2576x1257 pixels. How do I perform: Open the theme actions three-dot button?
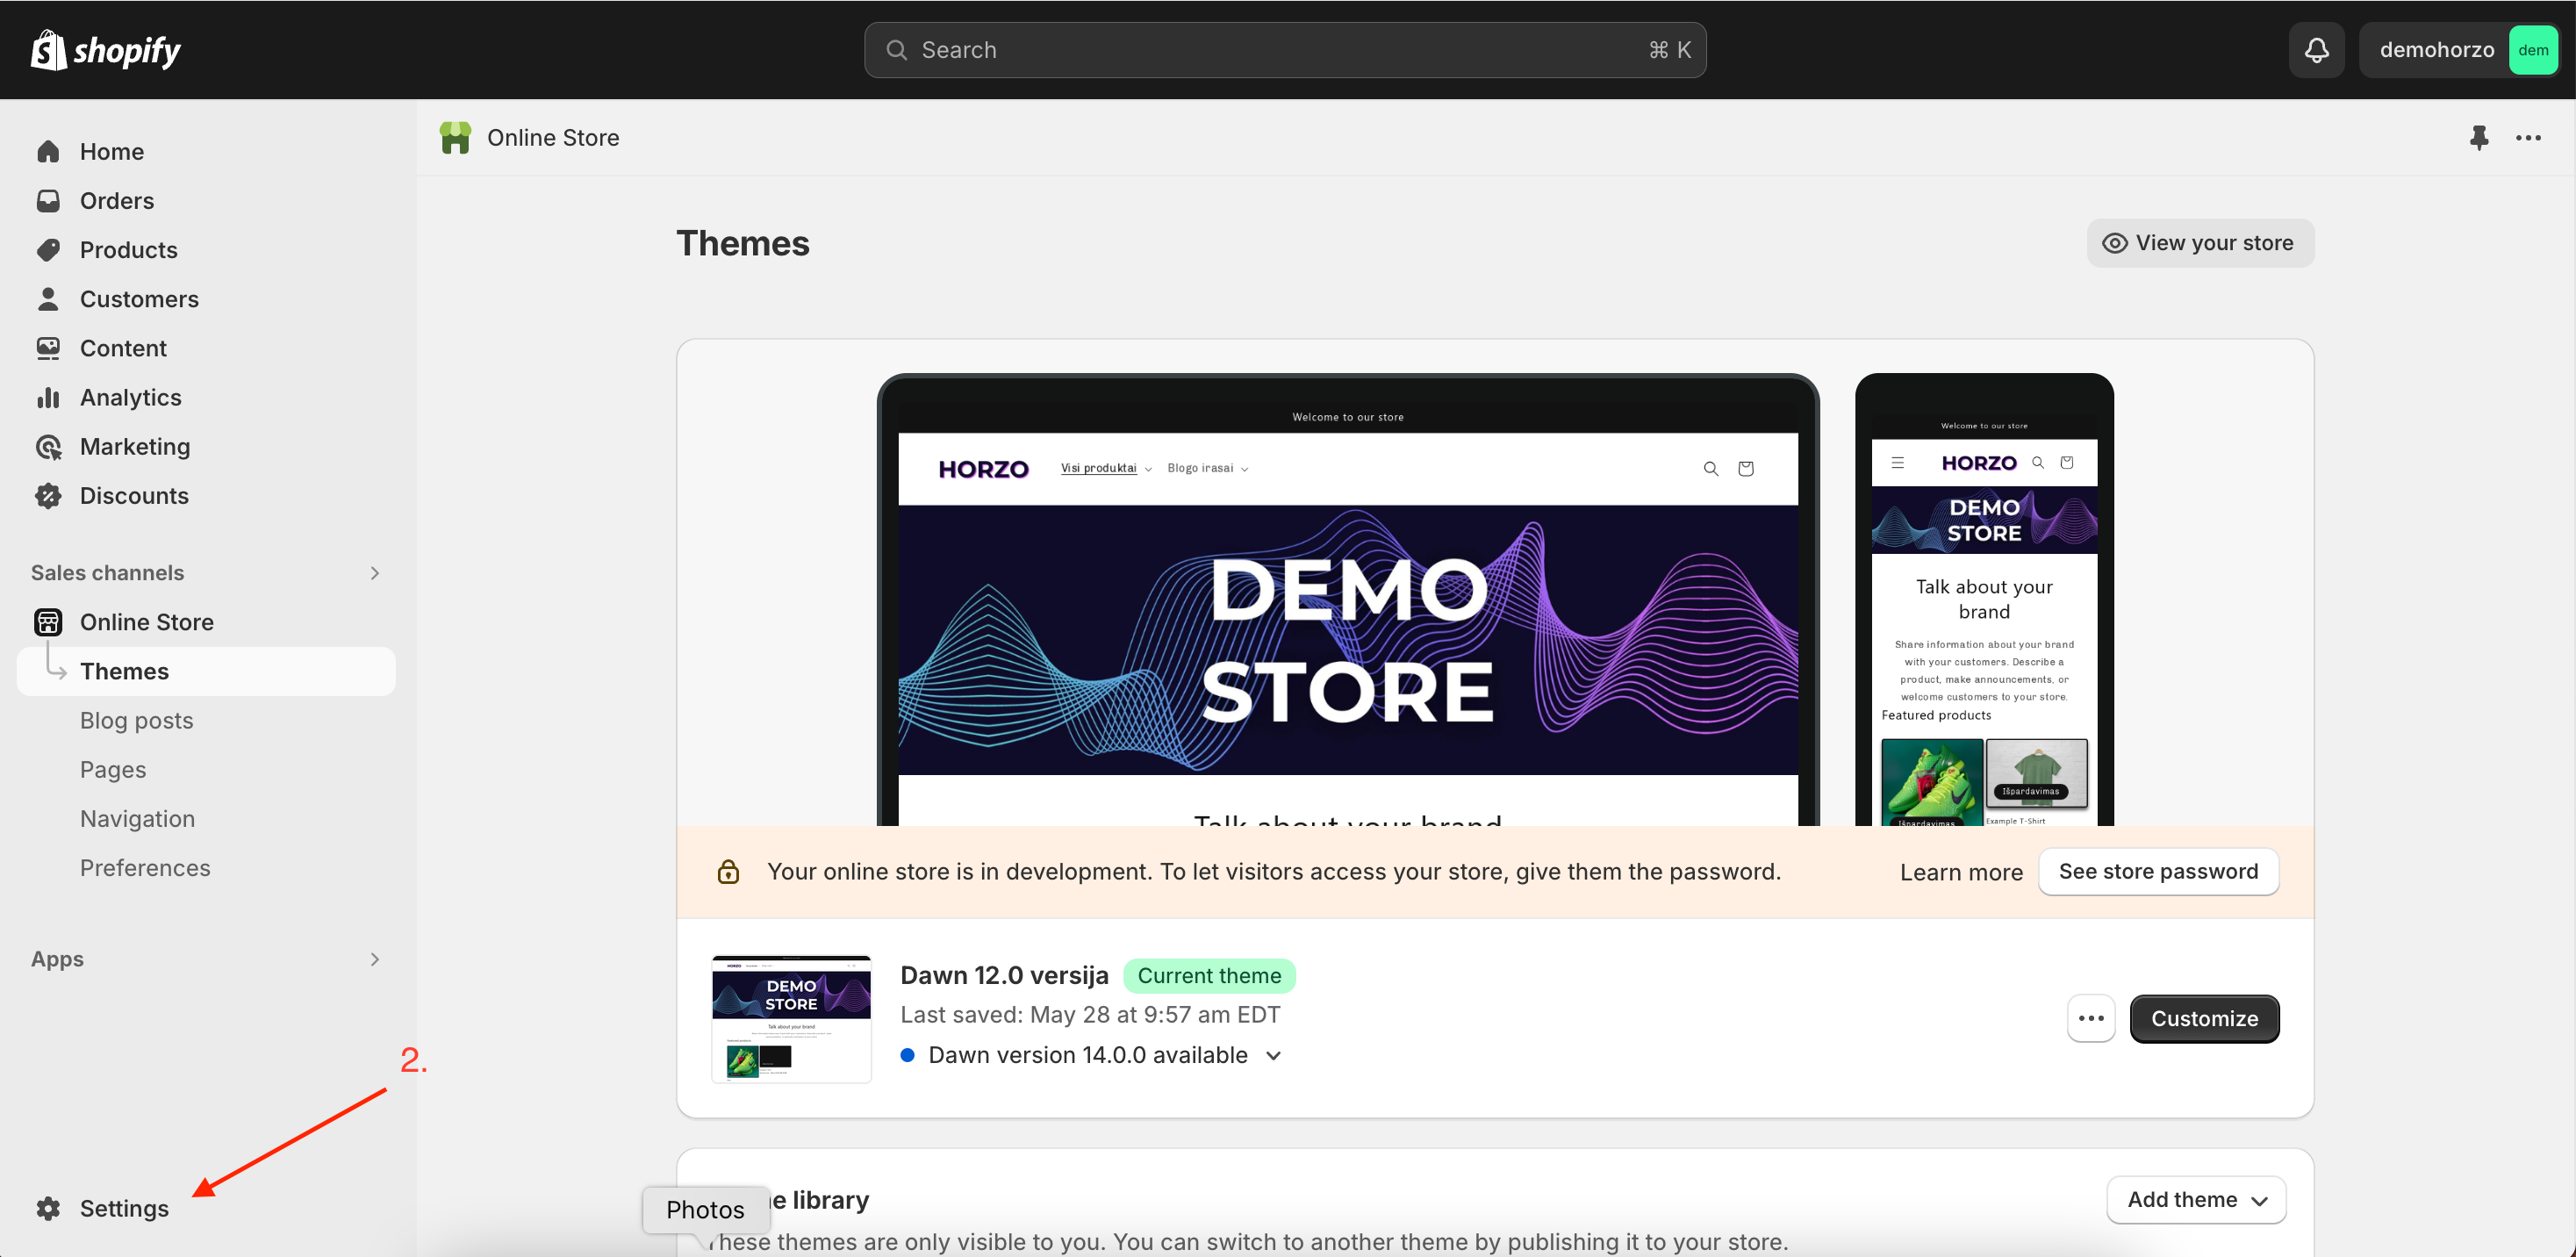(2090, 1018)
